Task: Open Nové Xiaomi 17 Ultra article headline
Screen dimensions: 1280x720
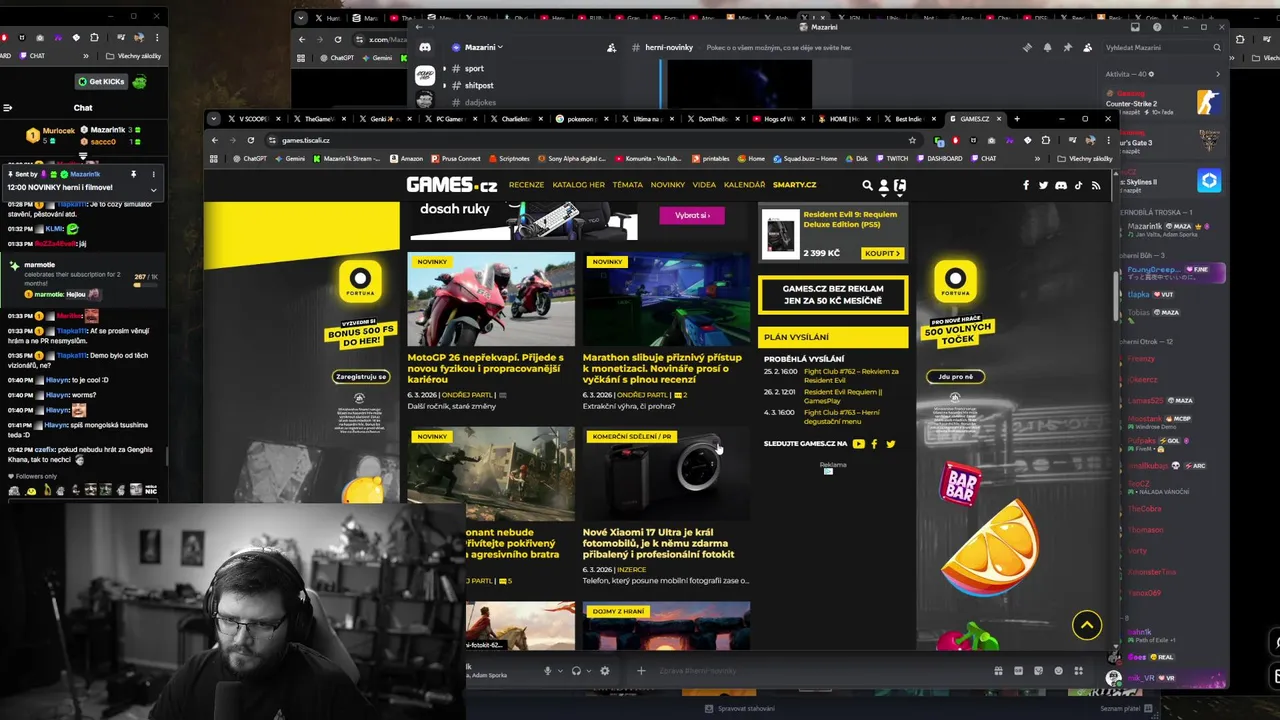Action: pos(660,543)
